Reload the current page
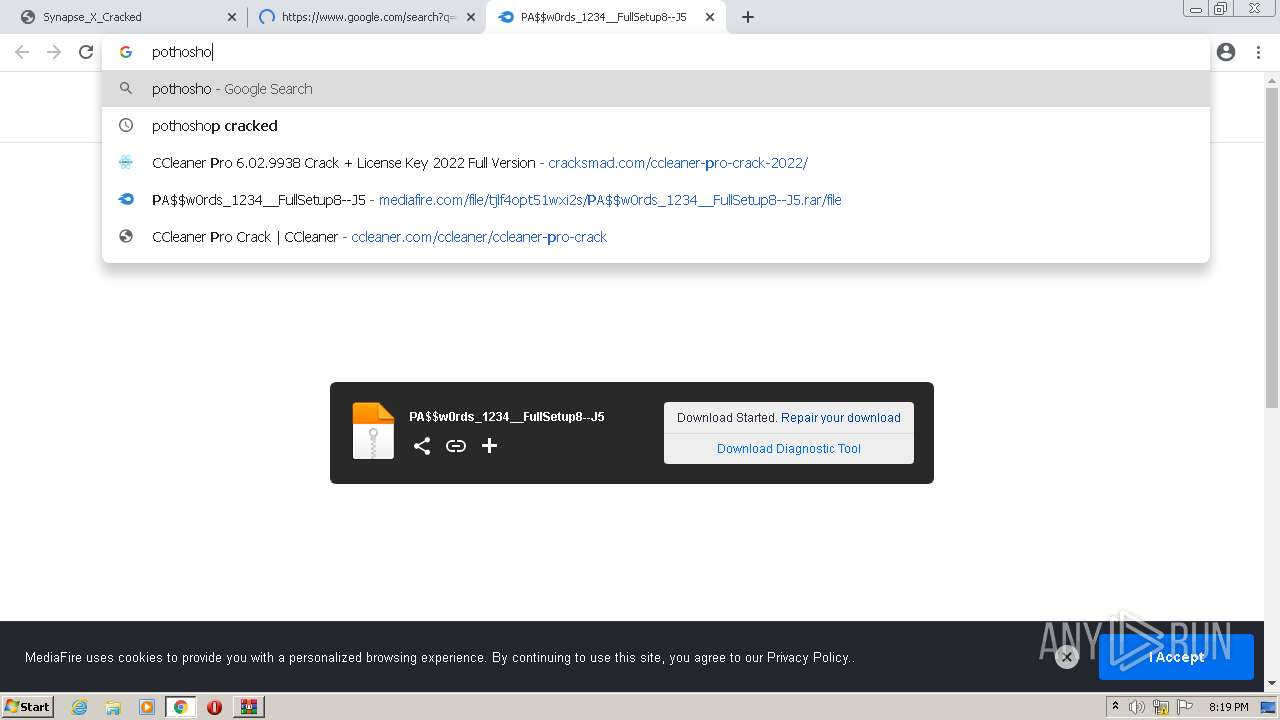The height and width of the screenshot is (720, 1280). click(x=86, y=52)
